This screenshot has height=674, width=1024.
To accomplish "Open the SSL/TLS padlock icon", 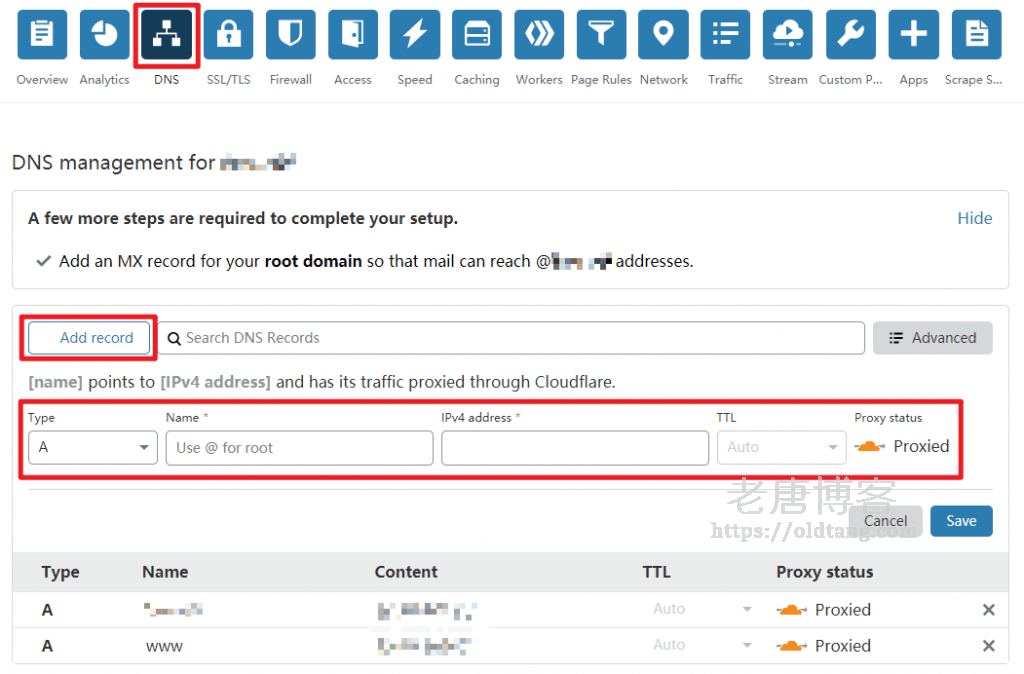I will (229, 35).
